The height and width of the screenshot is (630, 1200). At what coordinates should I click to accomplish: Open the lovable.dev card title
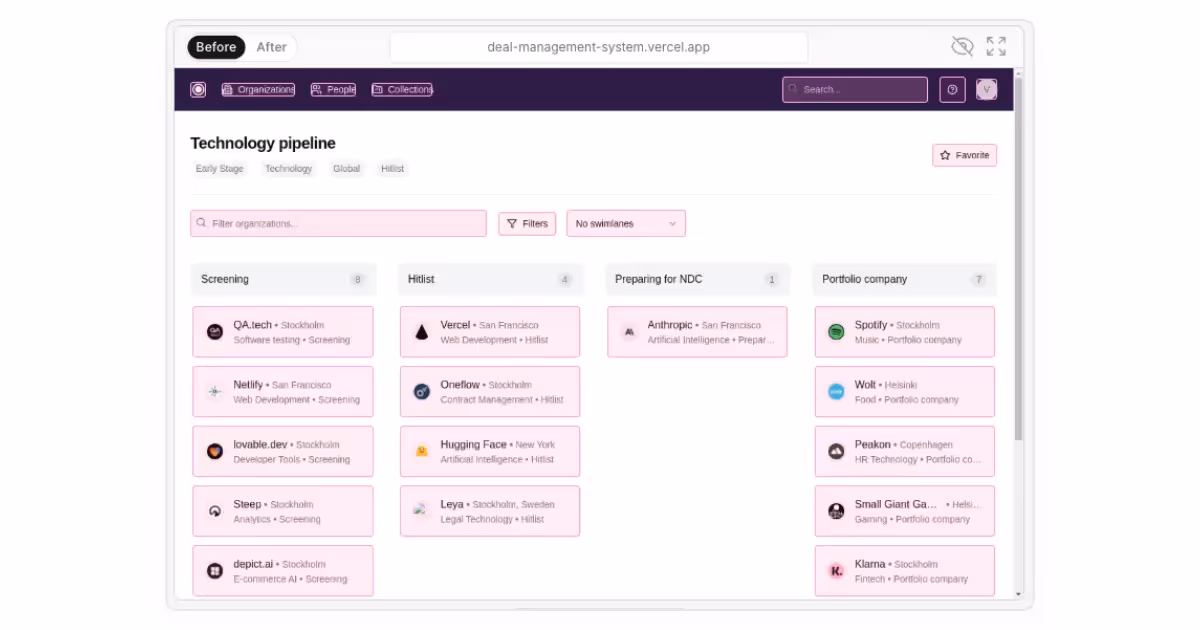(260, 444)
